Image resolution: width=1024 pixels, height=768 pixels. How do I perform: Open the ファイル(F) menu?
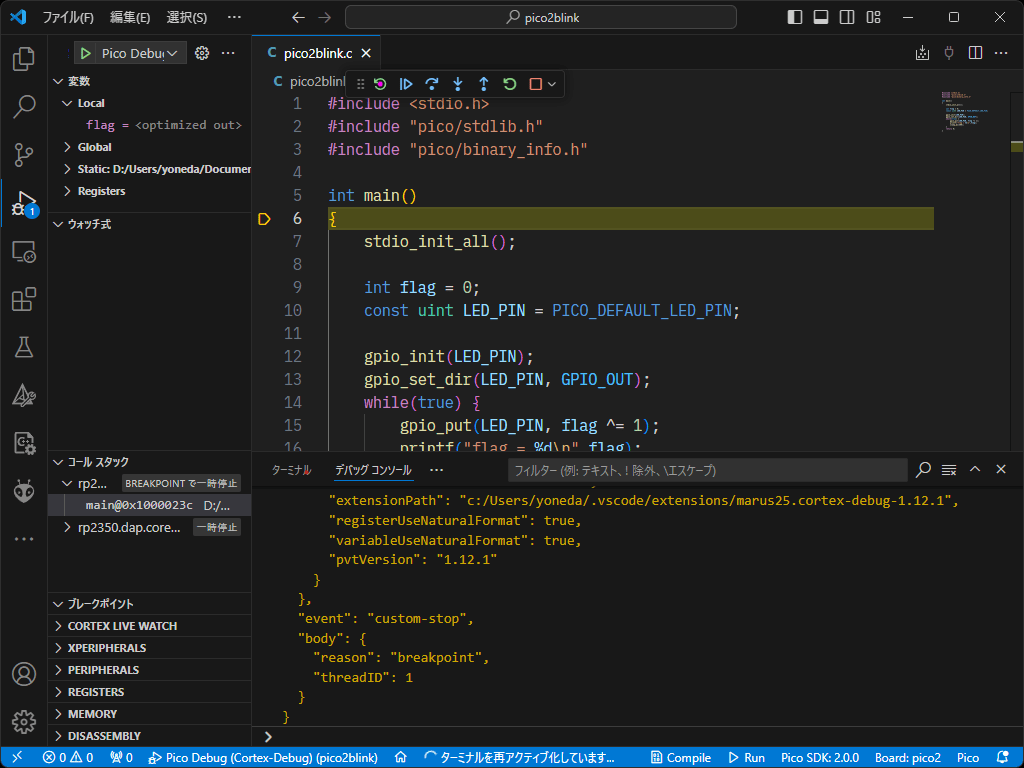point(68,18)
